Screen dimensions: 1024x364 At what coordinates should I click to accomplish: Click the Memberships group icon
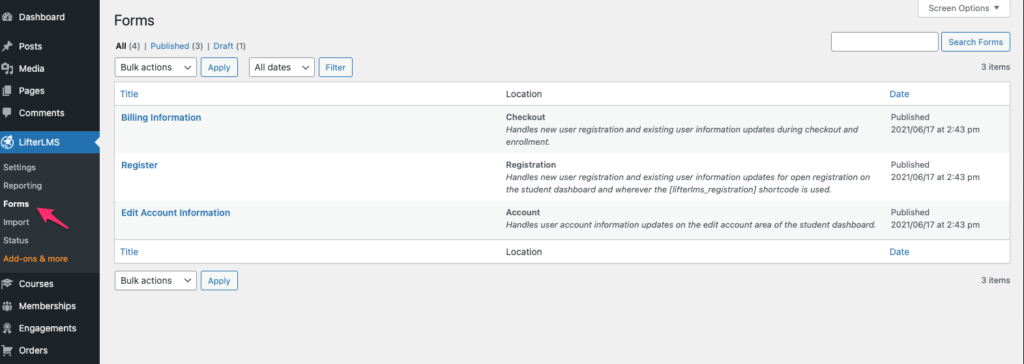(x=7, y=306)
